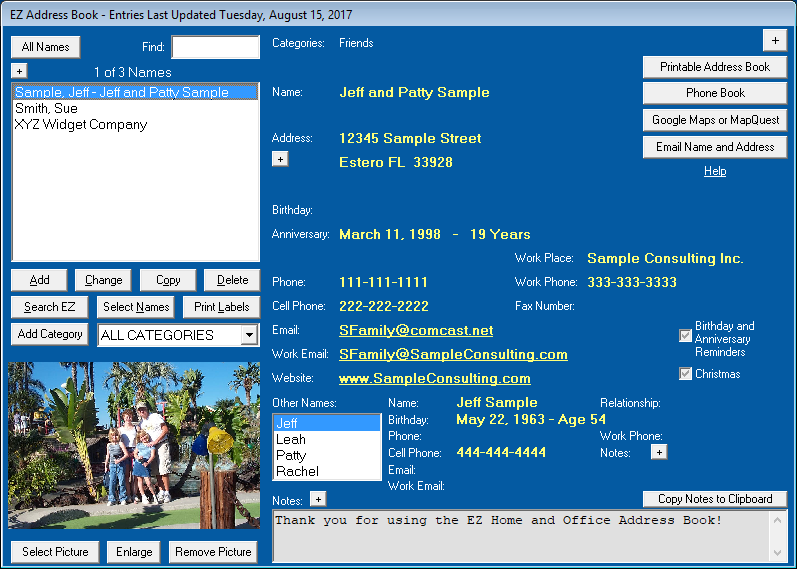Open Search EZ
The height and width of the screenshot is (569, 797).
(x=49, y=307)
